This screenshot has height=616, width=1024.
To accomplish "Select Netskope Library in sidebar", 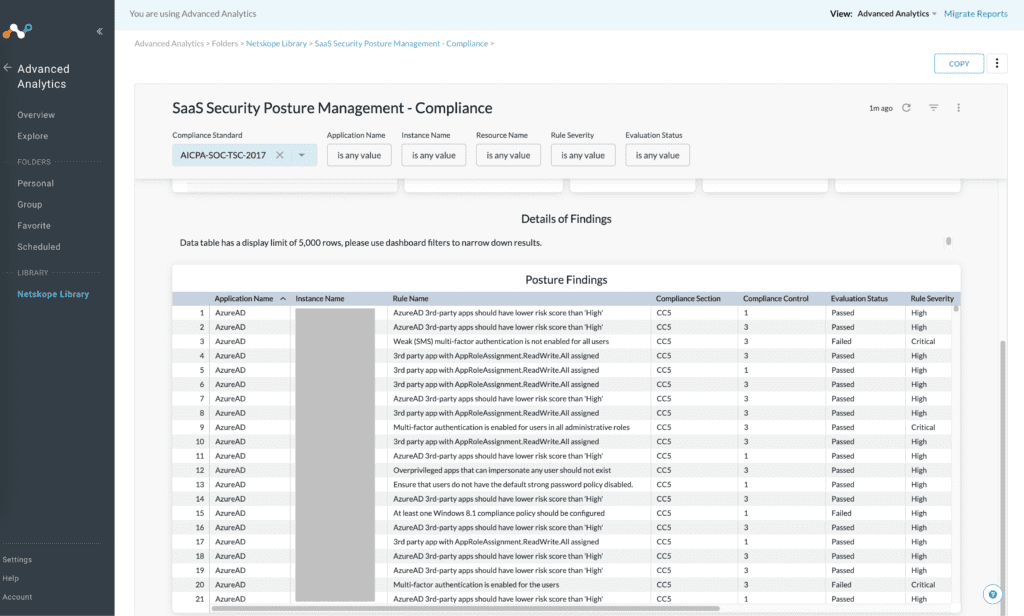I will 53,294.
